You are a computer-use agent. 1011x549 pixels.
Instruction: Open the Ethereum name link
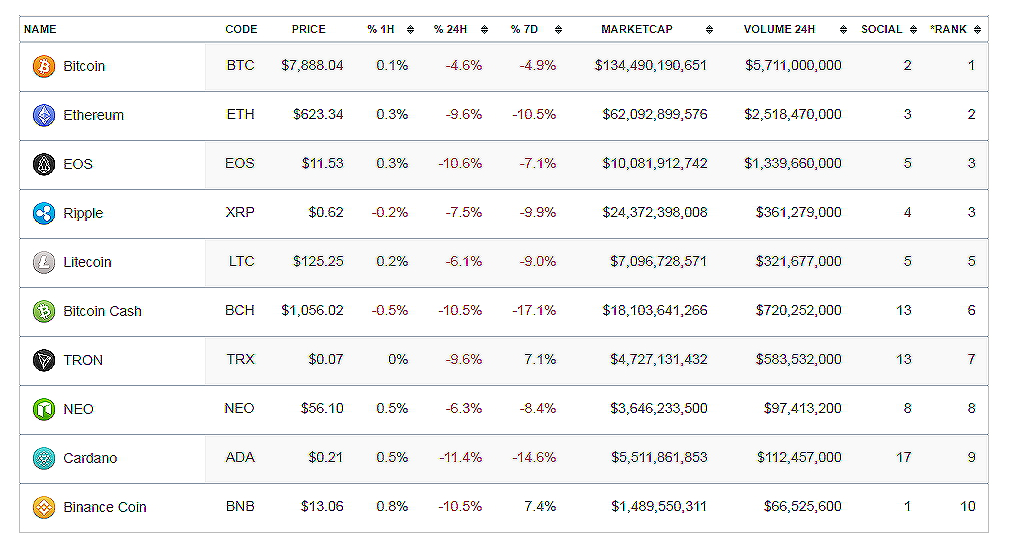[94, 115]
